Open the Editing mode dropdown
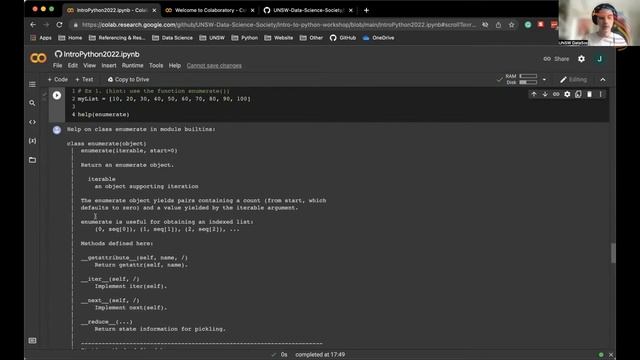The height and width of the screenshot is (360, 640). tap(573, 80)
